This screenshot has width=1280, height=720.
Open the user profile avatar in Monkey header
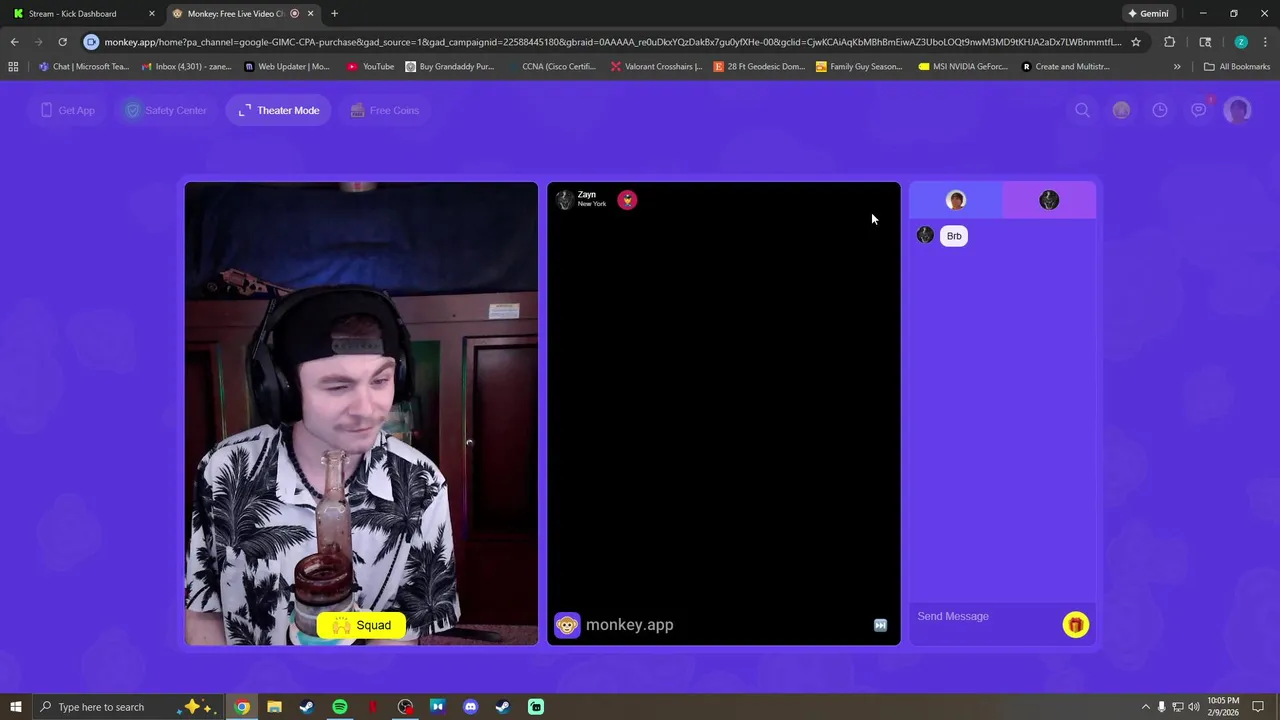(x=1238, y=110)
